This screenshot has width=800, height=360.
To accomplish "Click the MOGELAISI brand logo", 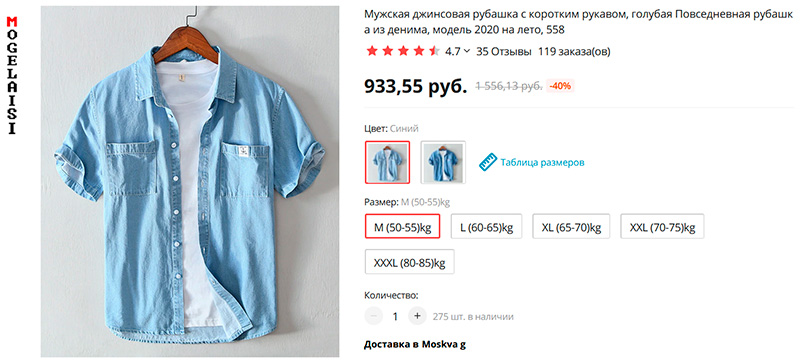I will click(12, 75).
